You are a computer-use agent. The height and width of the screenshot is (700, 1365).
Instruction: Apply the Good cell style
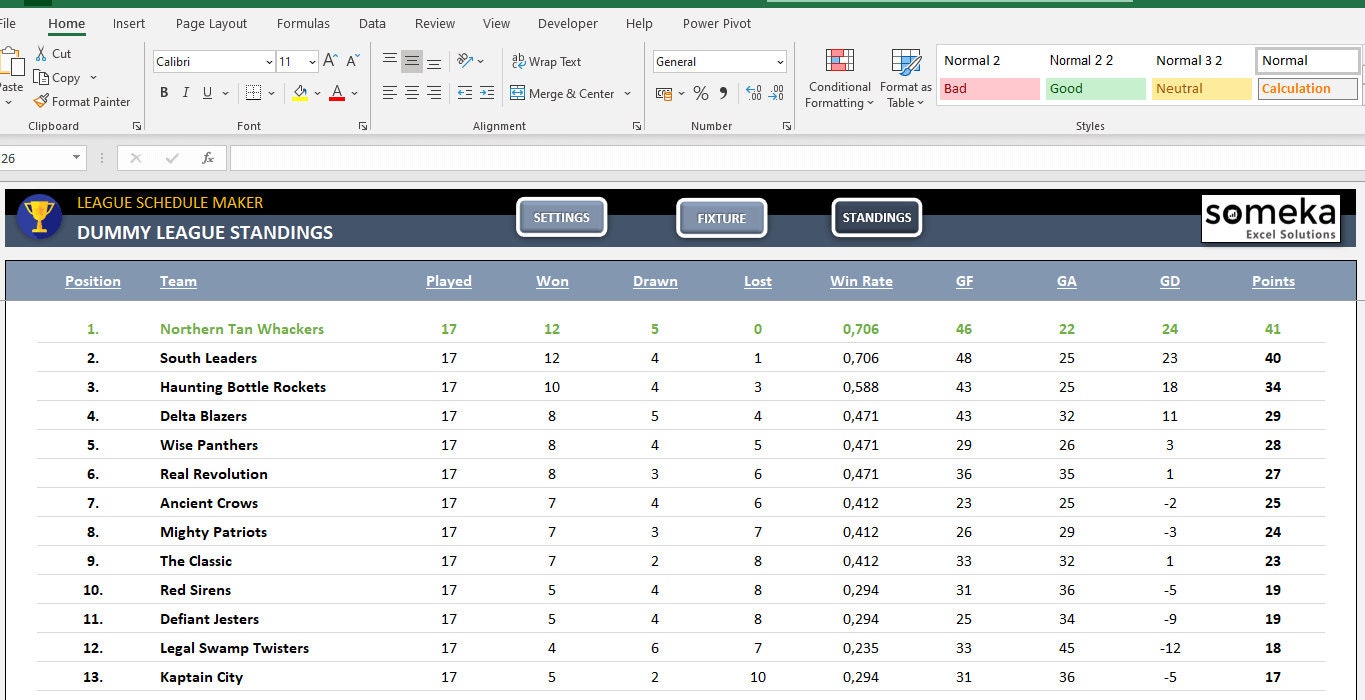[x=1095, y=89]
